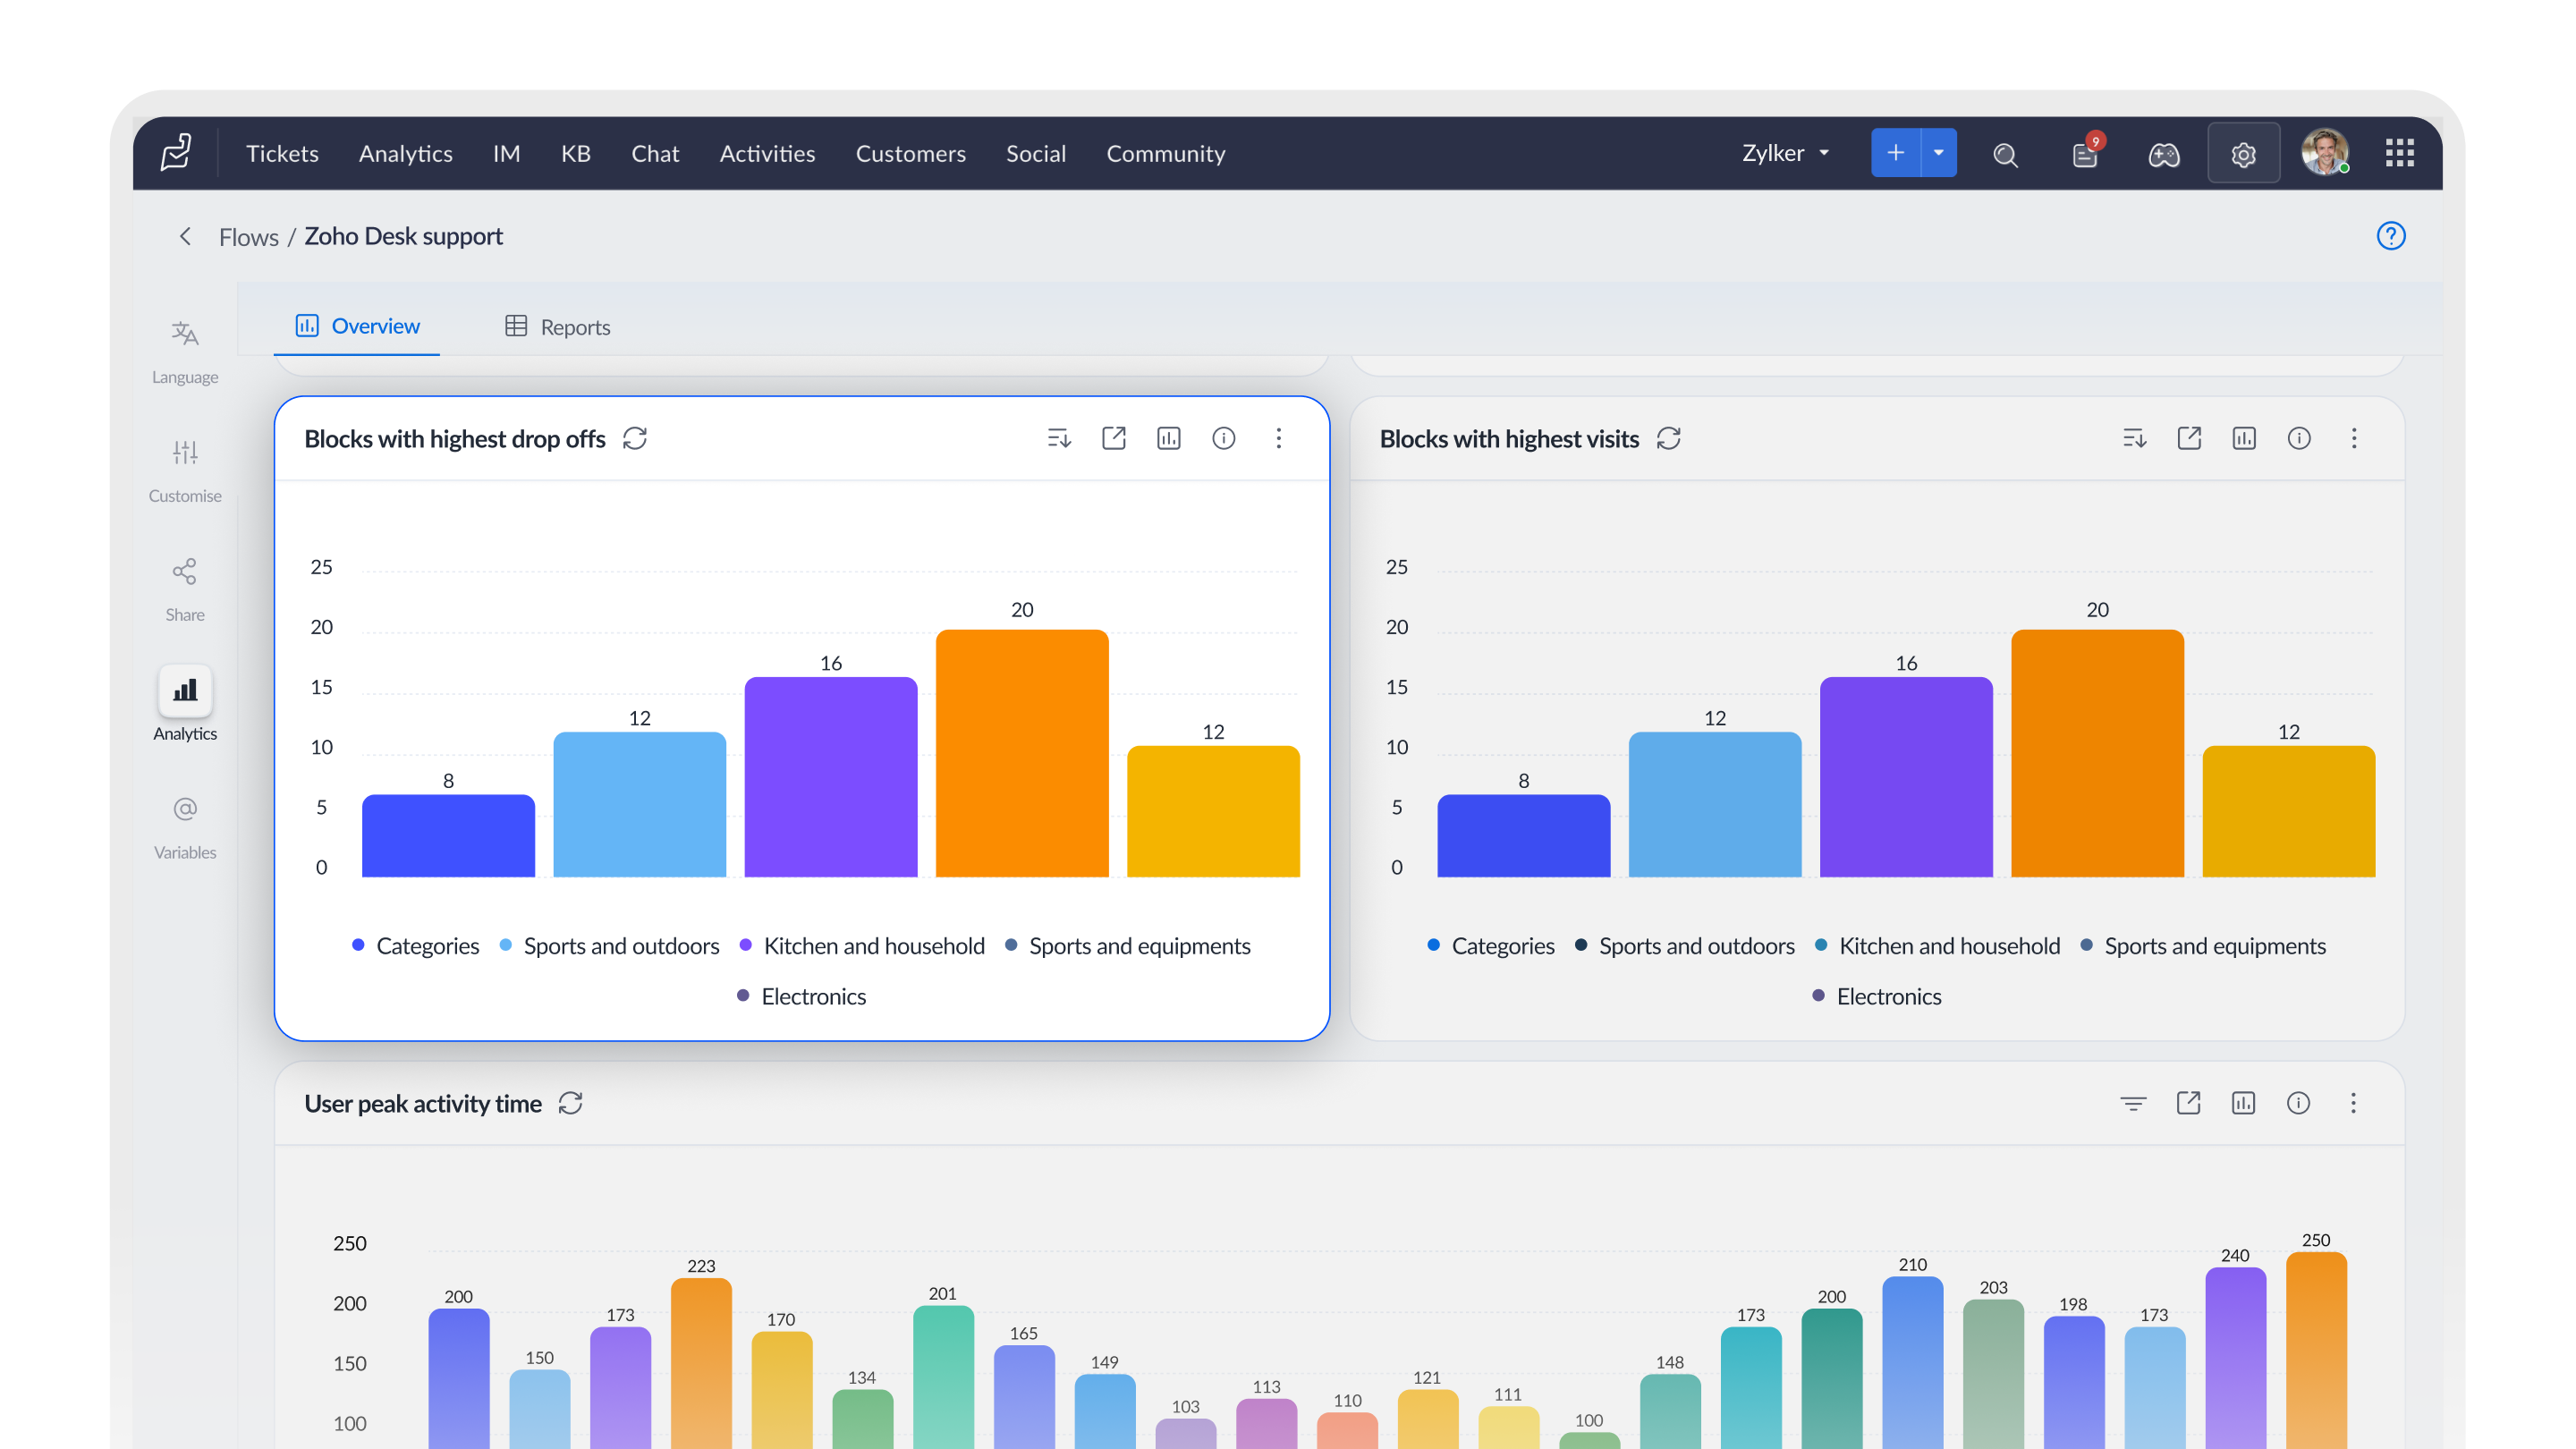Toggle Kitchen and household legend in drop offs
Viewport: 2576px width, 1449px height.
click(x=862, y=946)
